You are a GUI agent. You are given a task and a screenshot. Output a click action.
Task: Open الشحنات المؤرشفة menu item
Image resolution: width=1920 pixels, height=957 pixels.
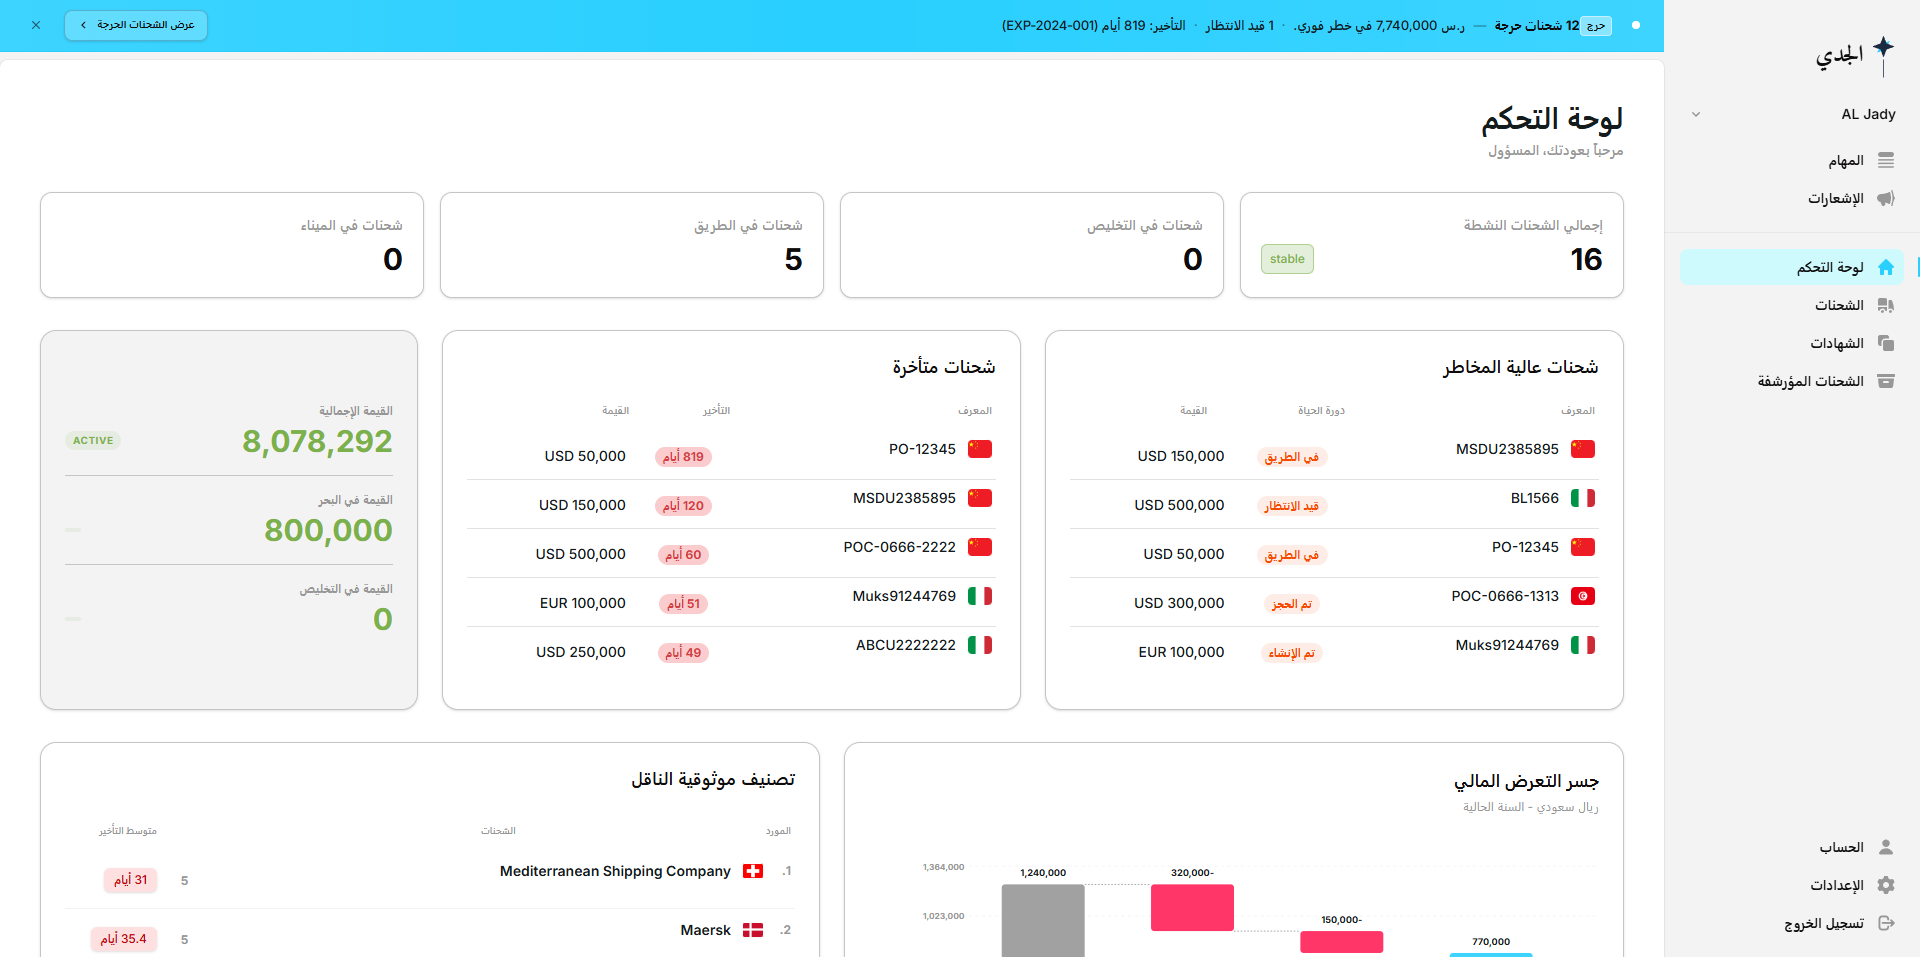click(1791, 381)
